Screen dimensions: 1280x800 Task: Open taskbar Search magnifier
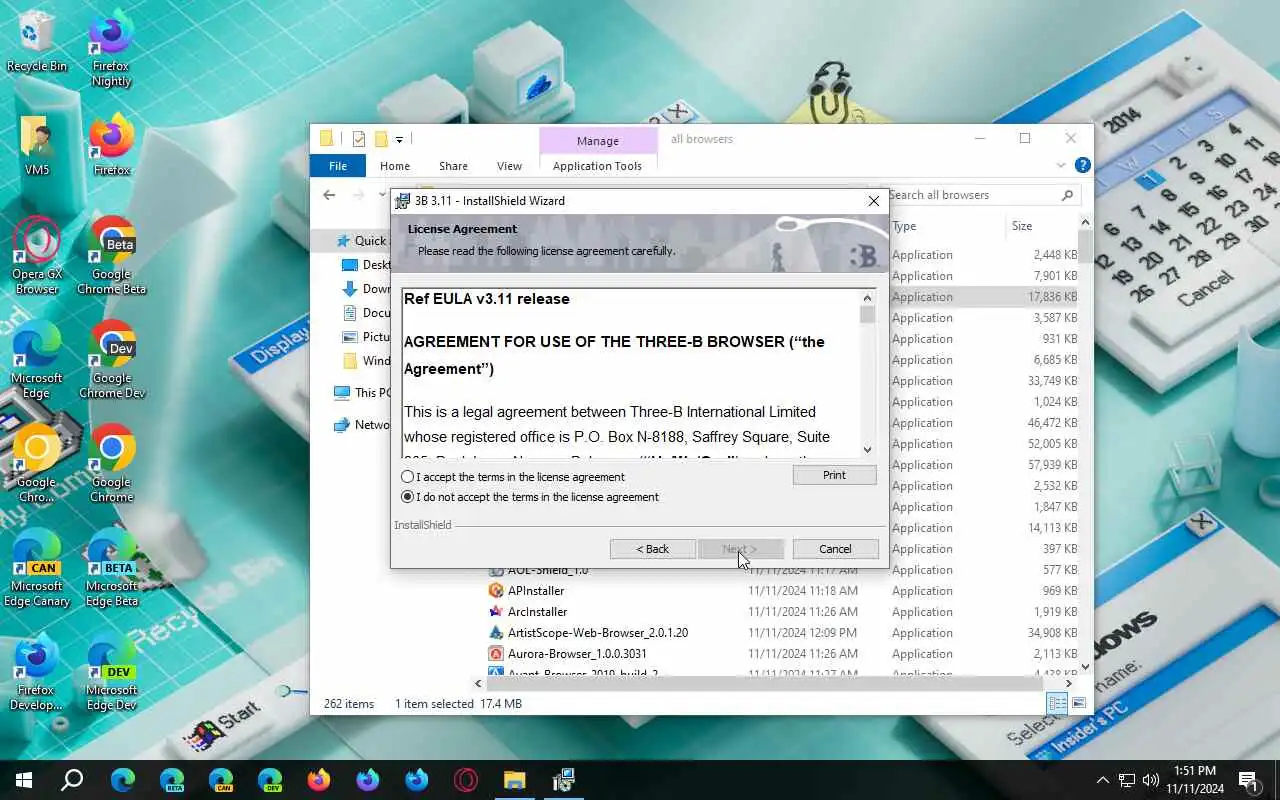72,780
